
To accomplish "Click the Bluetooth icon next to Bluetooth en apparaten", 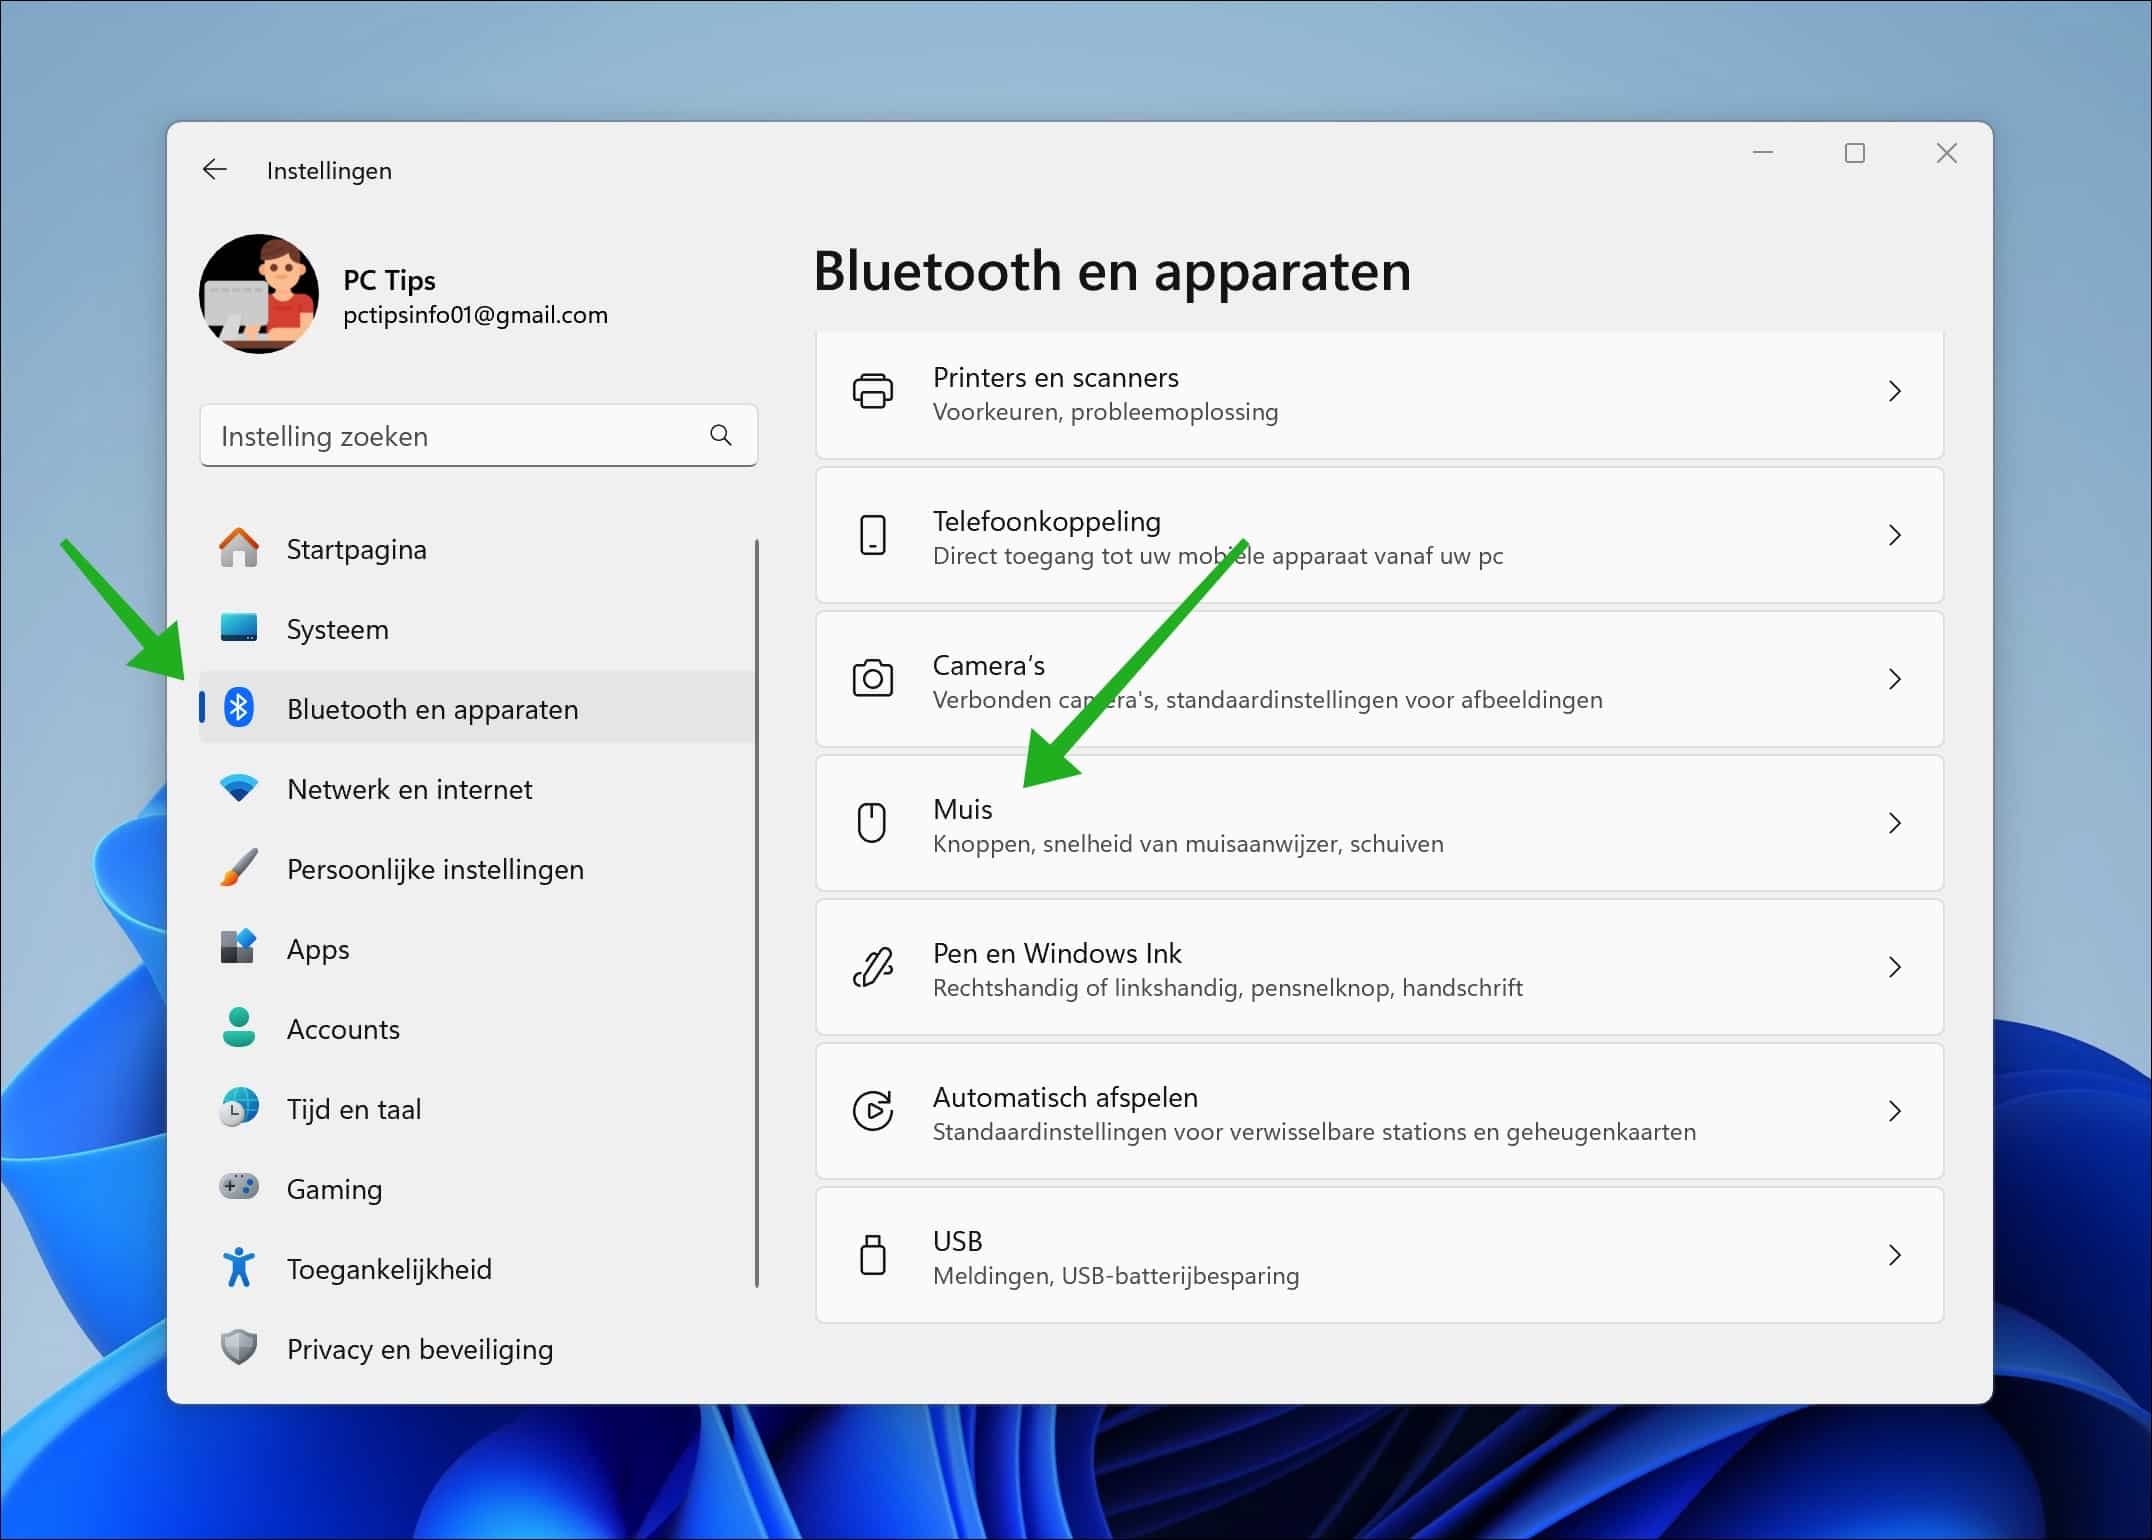I will tap(239, 708).
